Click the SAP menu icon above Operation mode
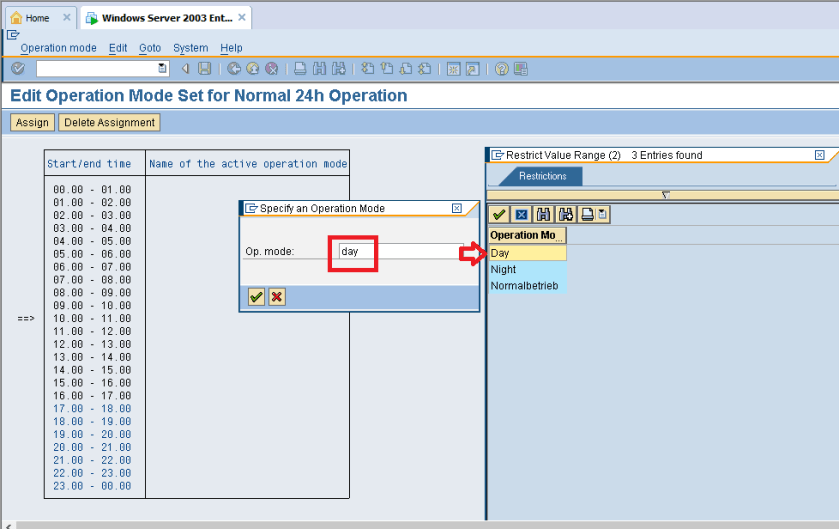839x529 pixels. coord(13,35)
